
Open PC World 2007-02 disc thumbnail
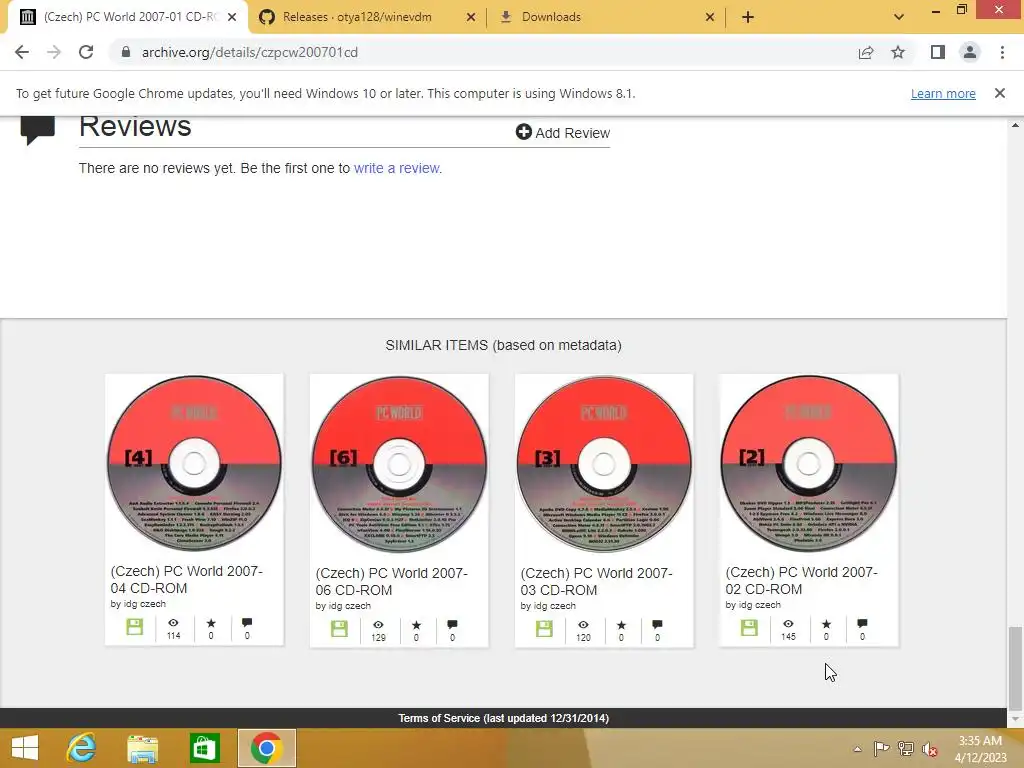pyautogui.click(x=808, y=464)
